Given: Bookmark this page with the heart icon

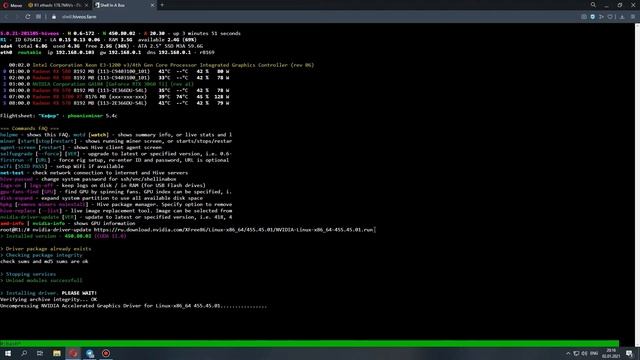Looking at the screenshot, I should (x=610, y=17).
